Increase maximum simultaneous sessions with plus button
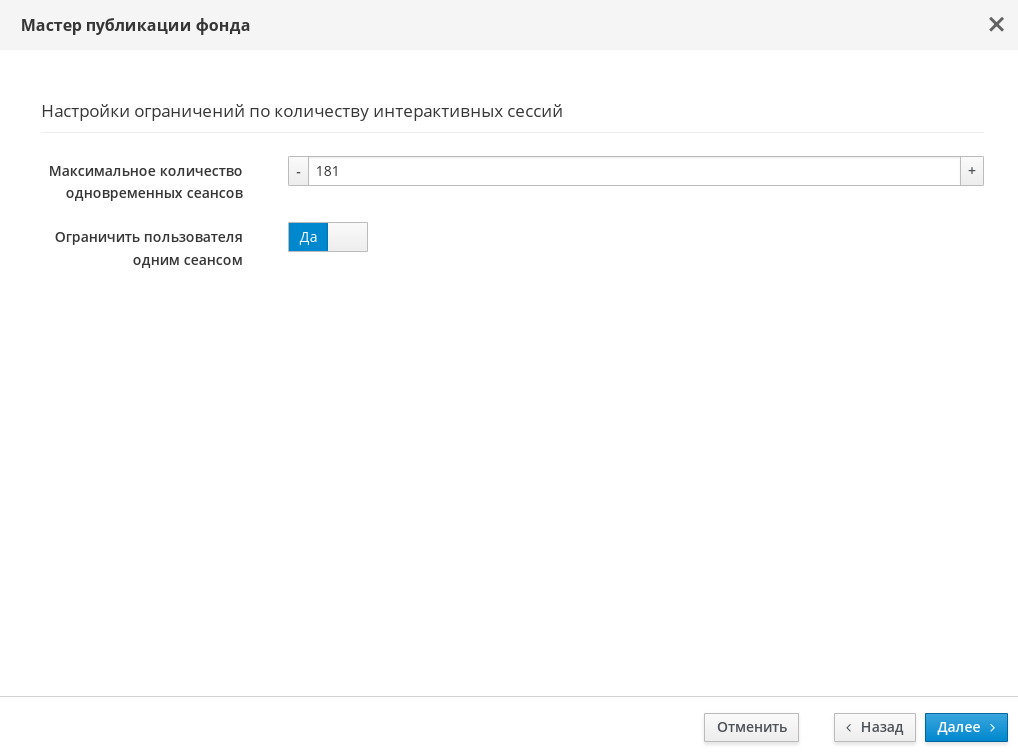Viewport: 1018px width, 755px height. [x=971, y=171]
